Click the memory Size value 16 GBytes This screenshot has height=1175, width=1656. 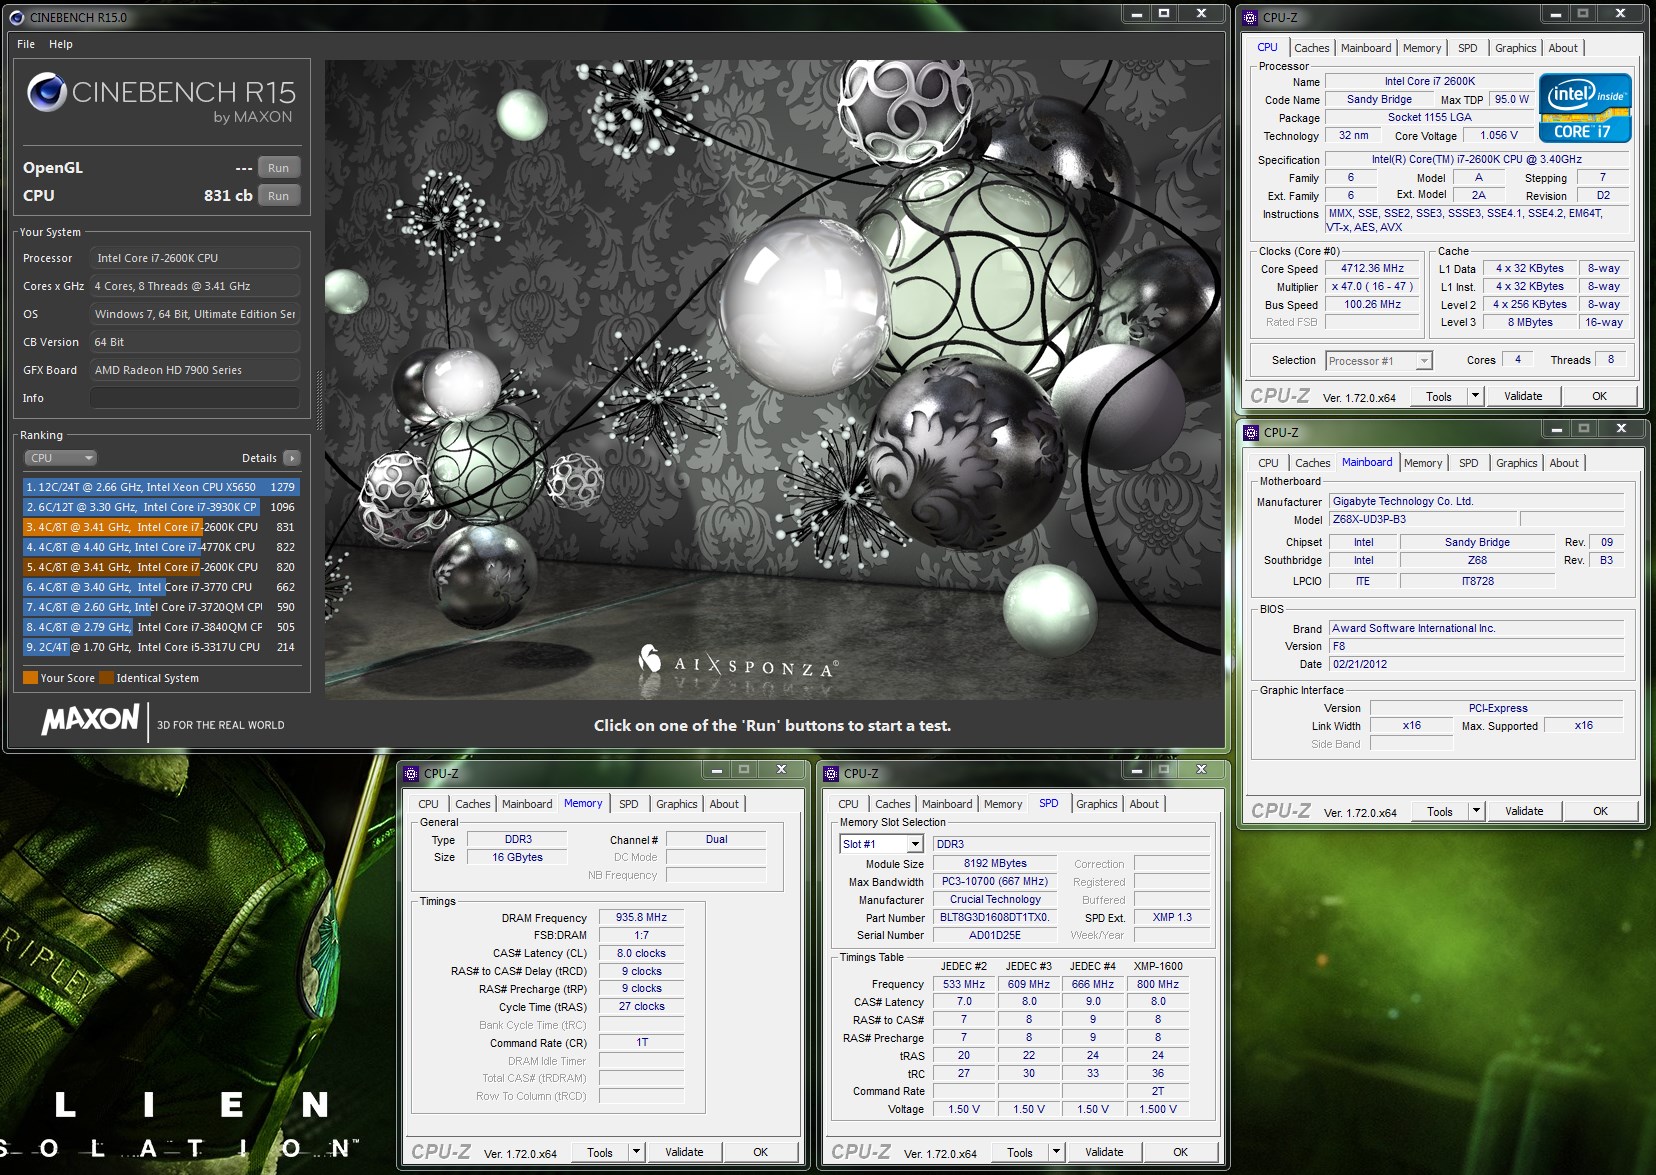click(x=517, y=857)
